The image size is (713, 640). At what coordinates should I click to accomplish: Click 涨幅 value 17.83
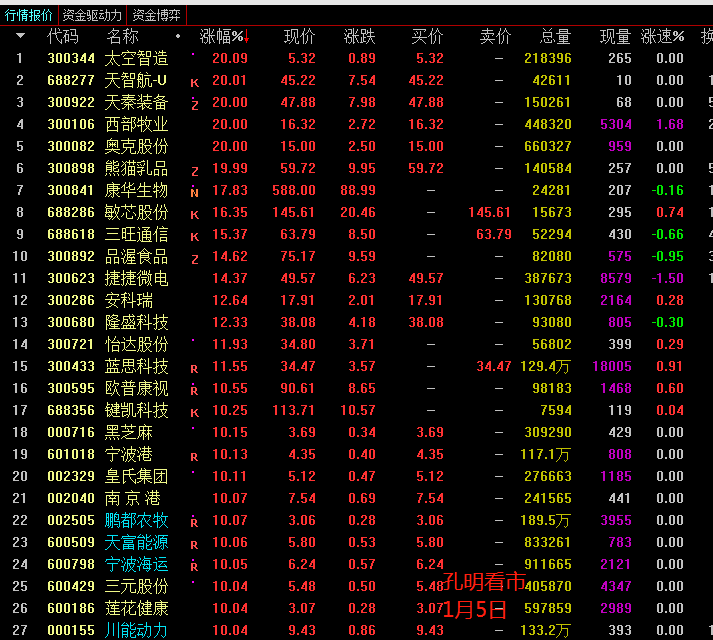pyautogui.click(x=230, y=191)
